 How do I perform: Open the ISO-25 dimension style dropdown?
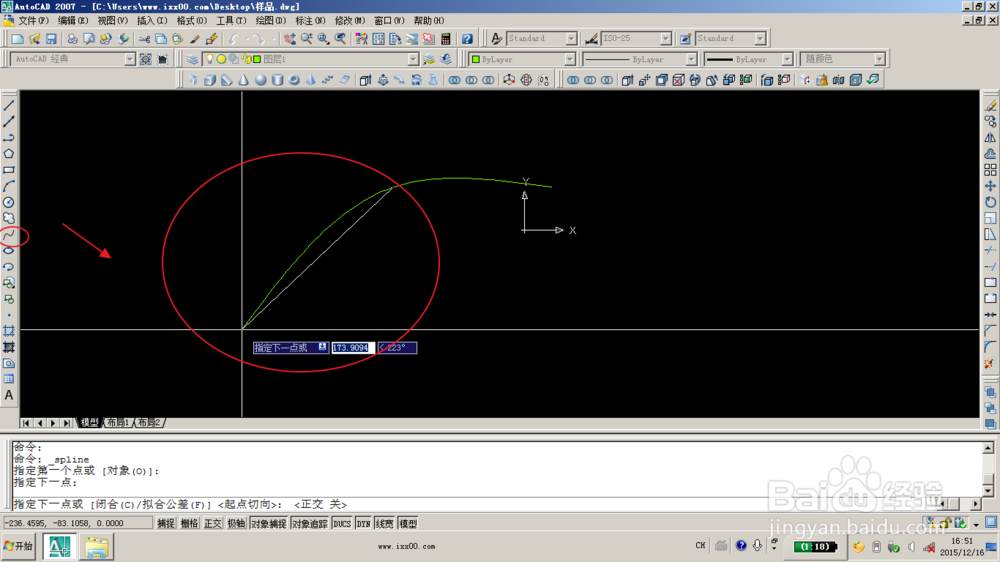point(665,39)
